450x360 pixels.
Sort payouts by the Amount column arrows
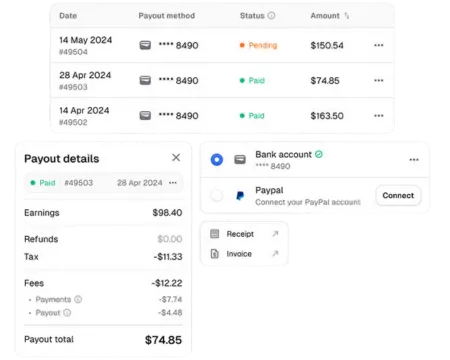(x=347, y=16)
